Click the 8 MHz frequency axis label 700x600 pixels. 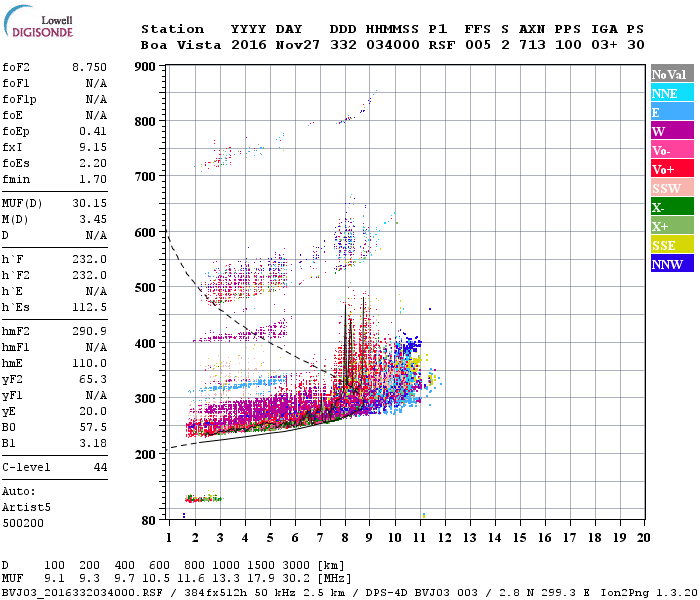(x=345, y=538)
